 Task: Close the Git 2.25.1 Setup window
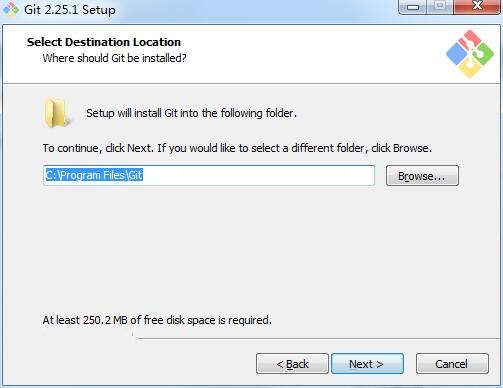click(477, 6)
